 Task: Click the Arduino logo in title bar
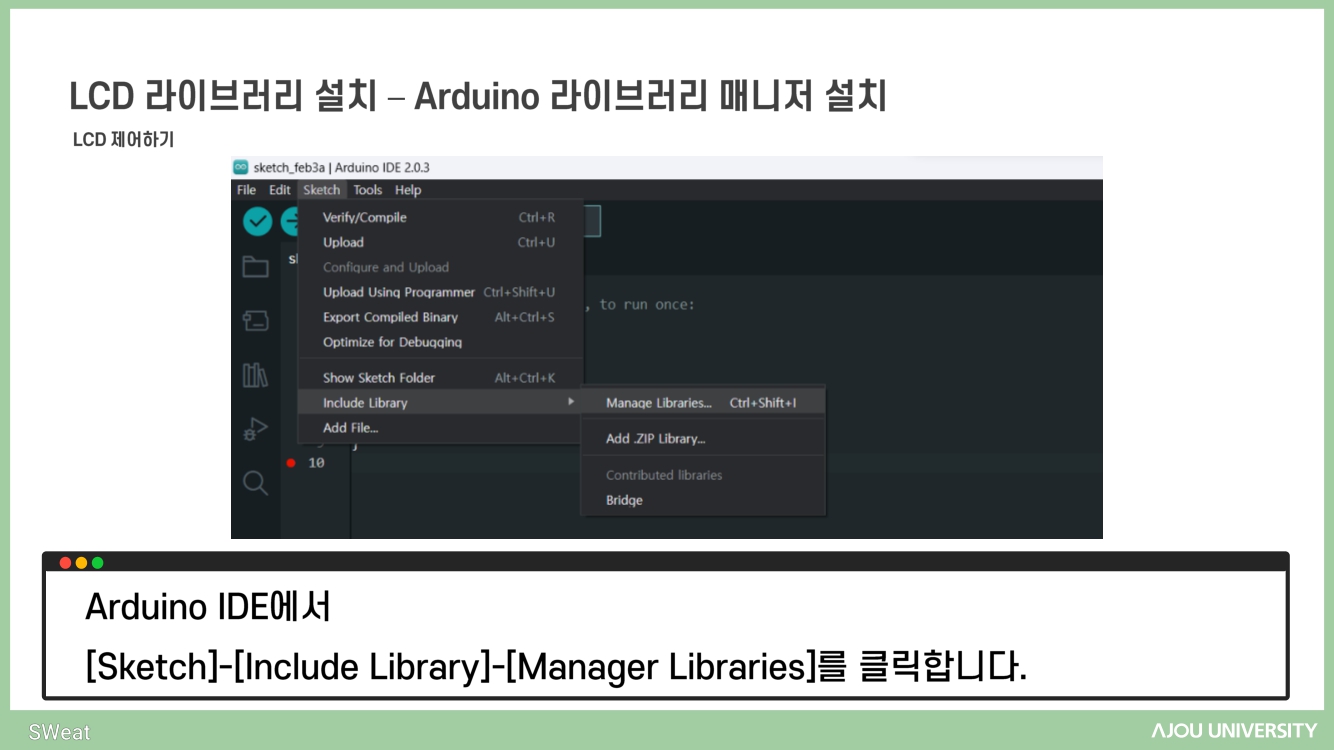[x=241, y=167]
